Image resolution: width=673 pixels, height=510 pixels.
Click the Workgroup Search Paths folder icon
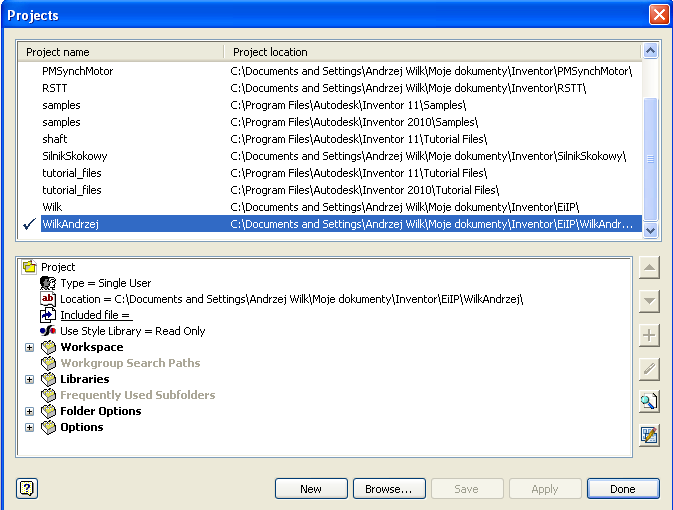[x=49, y=363]
